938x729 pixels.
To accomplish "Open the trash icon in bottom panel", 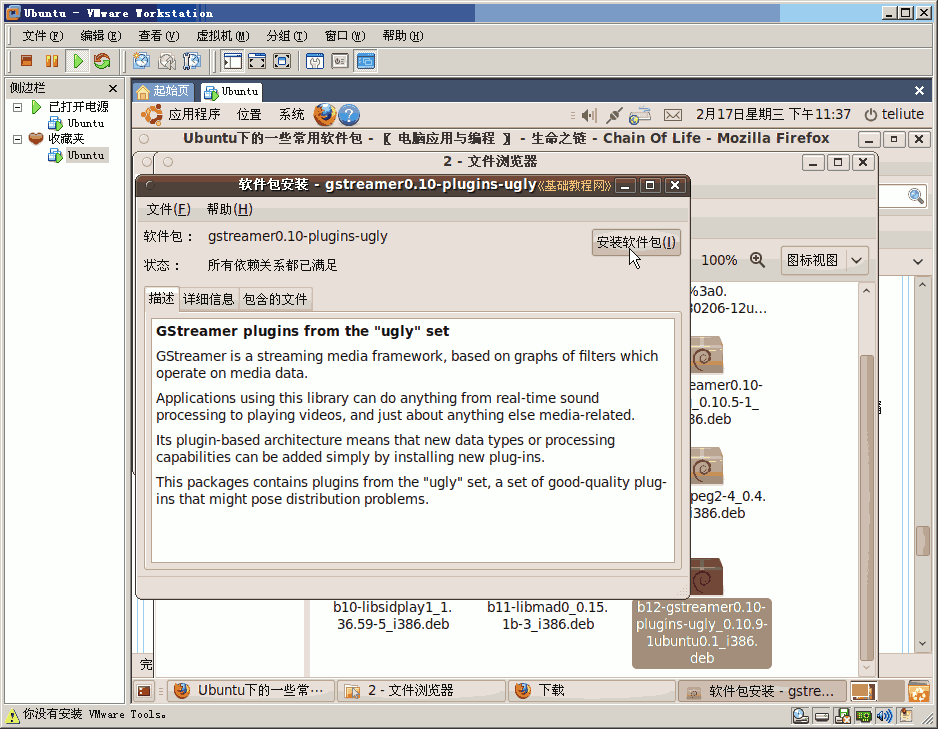I will coord(918,691).
